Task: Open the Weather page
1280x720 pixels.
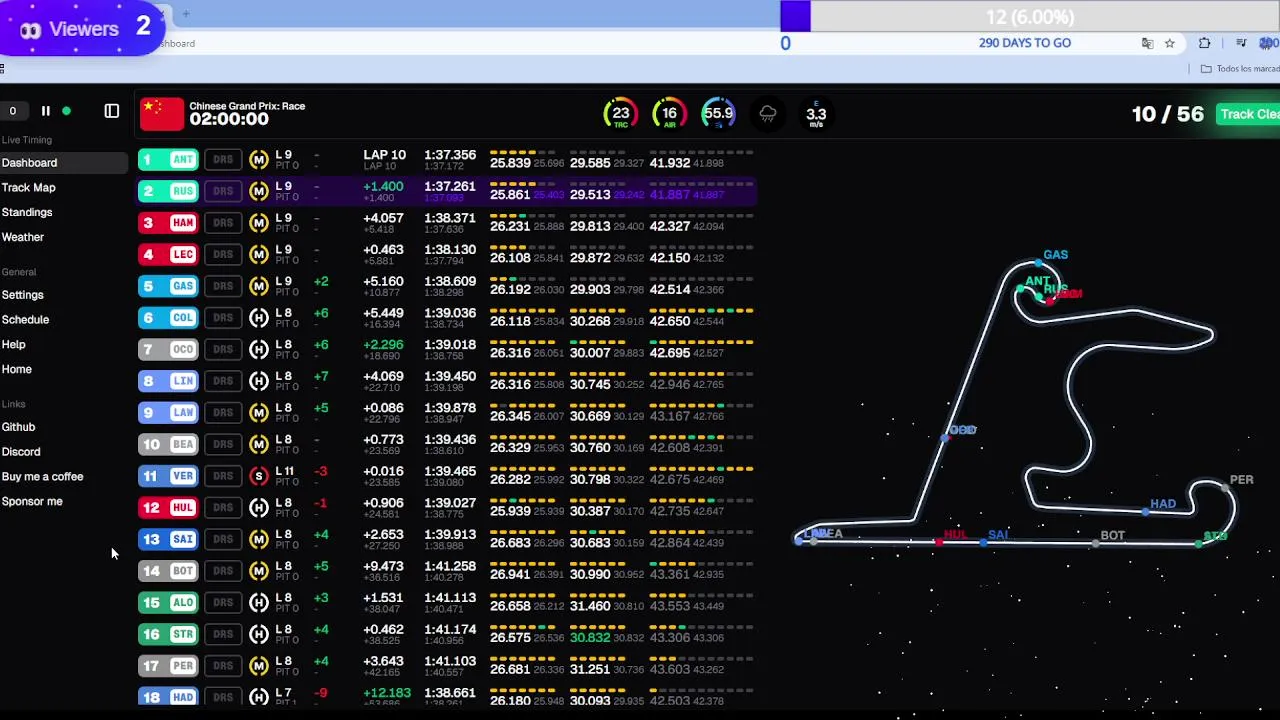Action: 23,237
